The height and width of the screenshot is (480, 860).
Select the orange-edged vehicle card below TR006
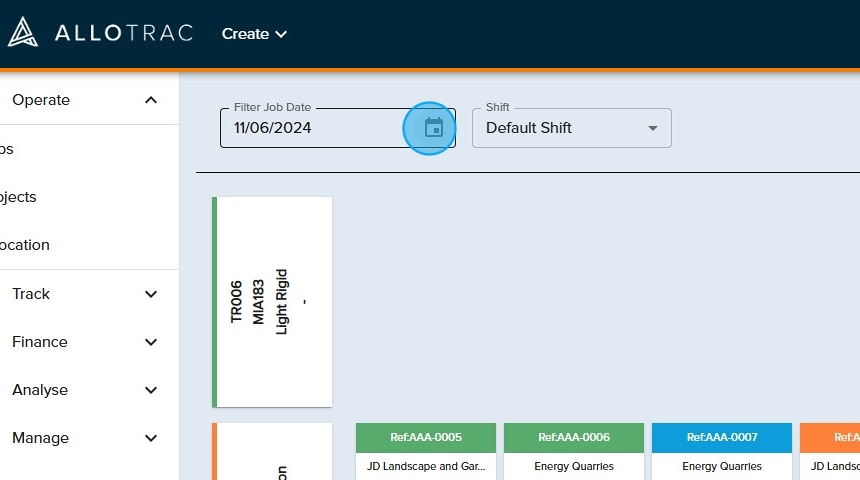(x=273, y=455)
